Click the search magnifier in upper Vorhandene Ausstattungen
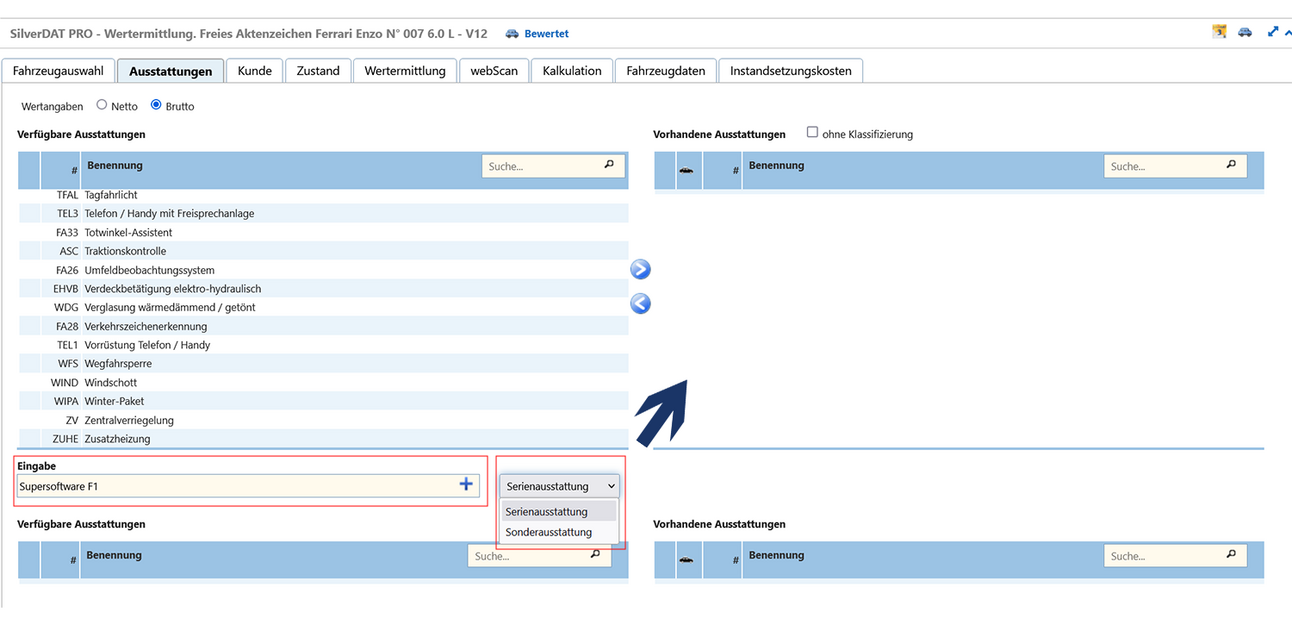Viewport: 1292px width, 625px height. [x=1231, y=165]
